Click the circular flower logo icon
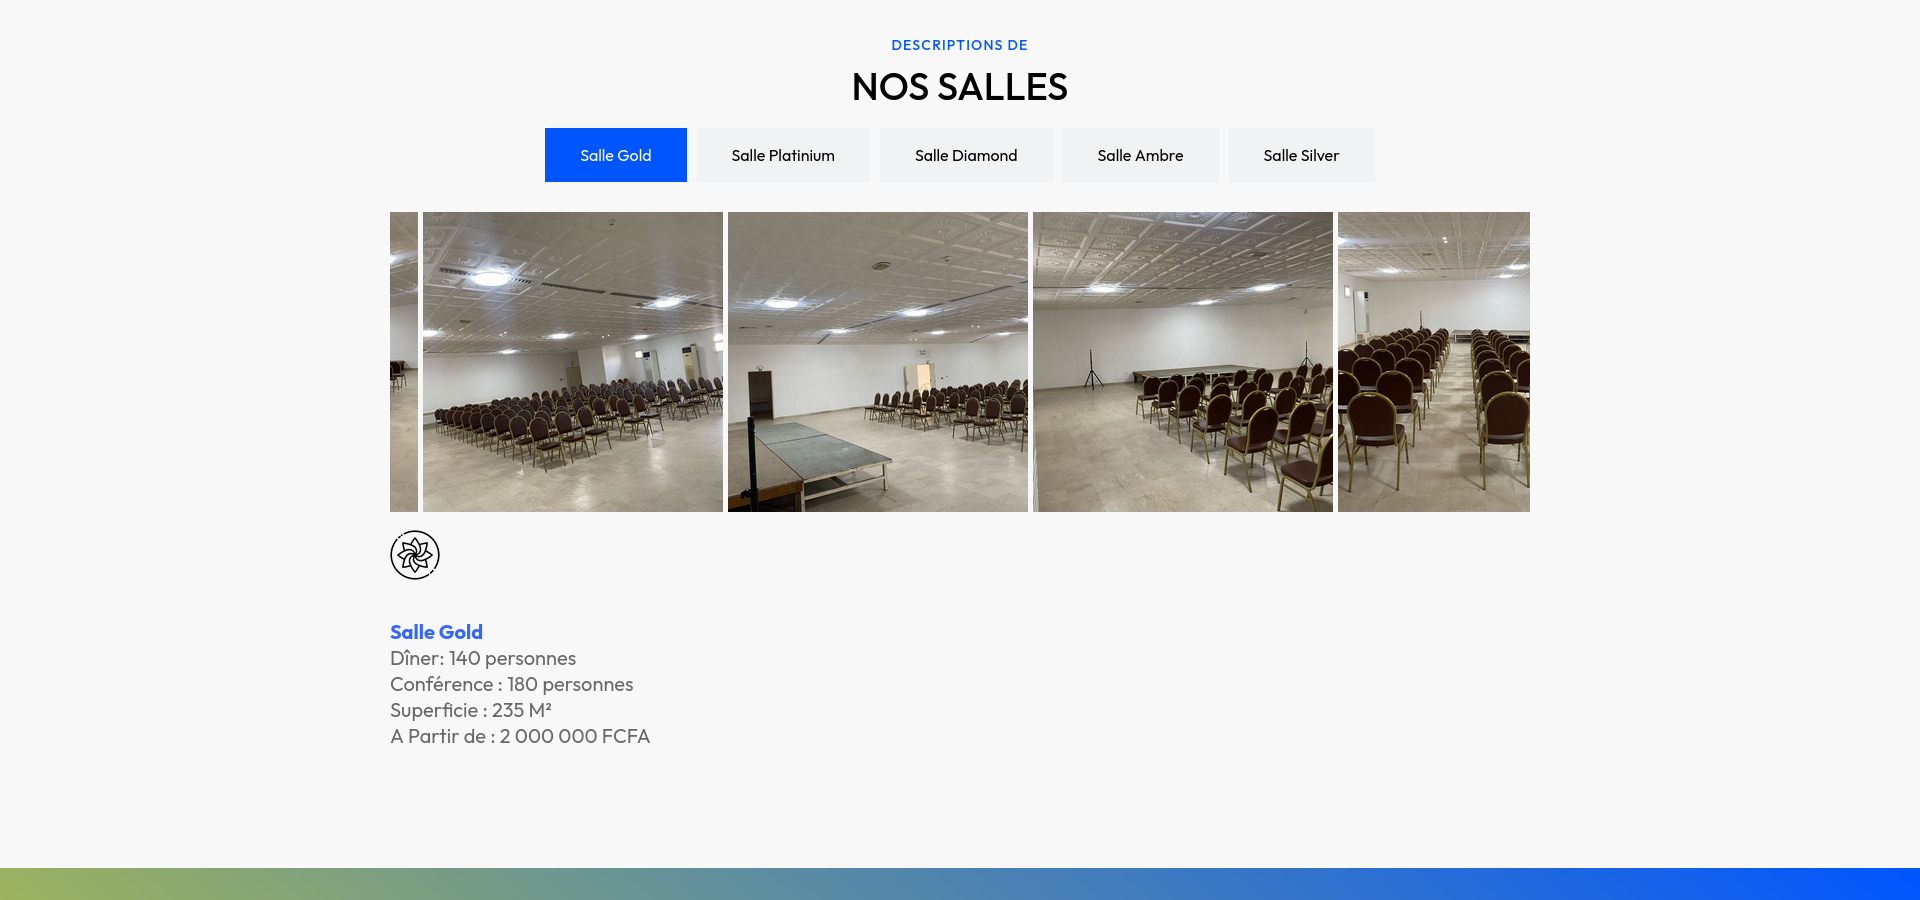 [x=415, y=555]
